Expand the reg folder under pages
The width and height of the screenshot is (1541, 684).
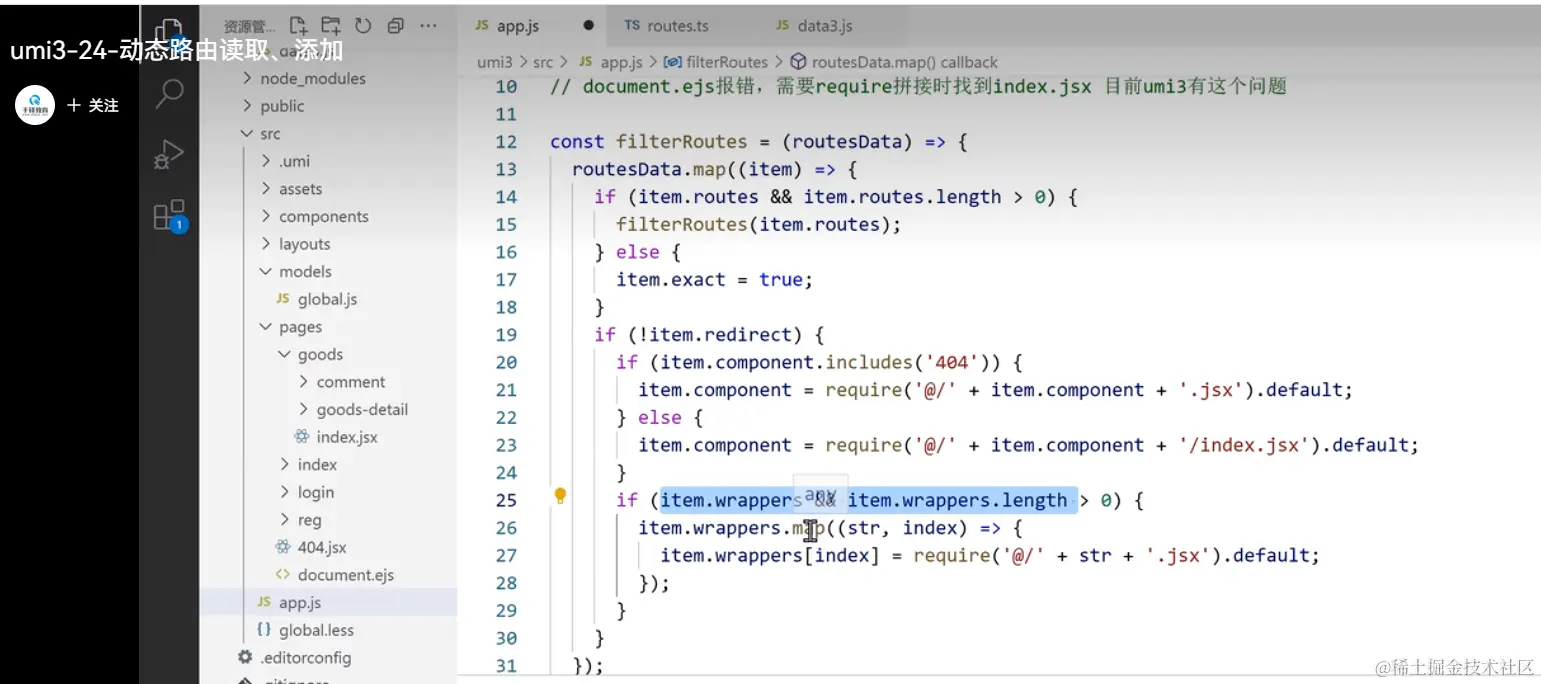309,520
